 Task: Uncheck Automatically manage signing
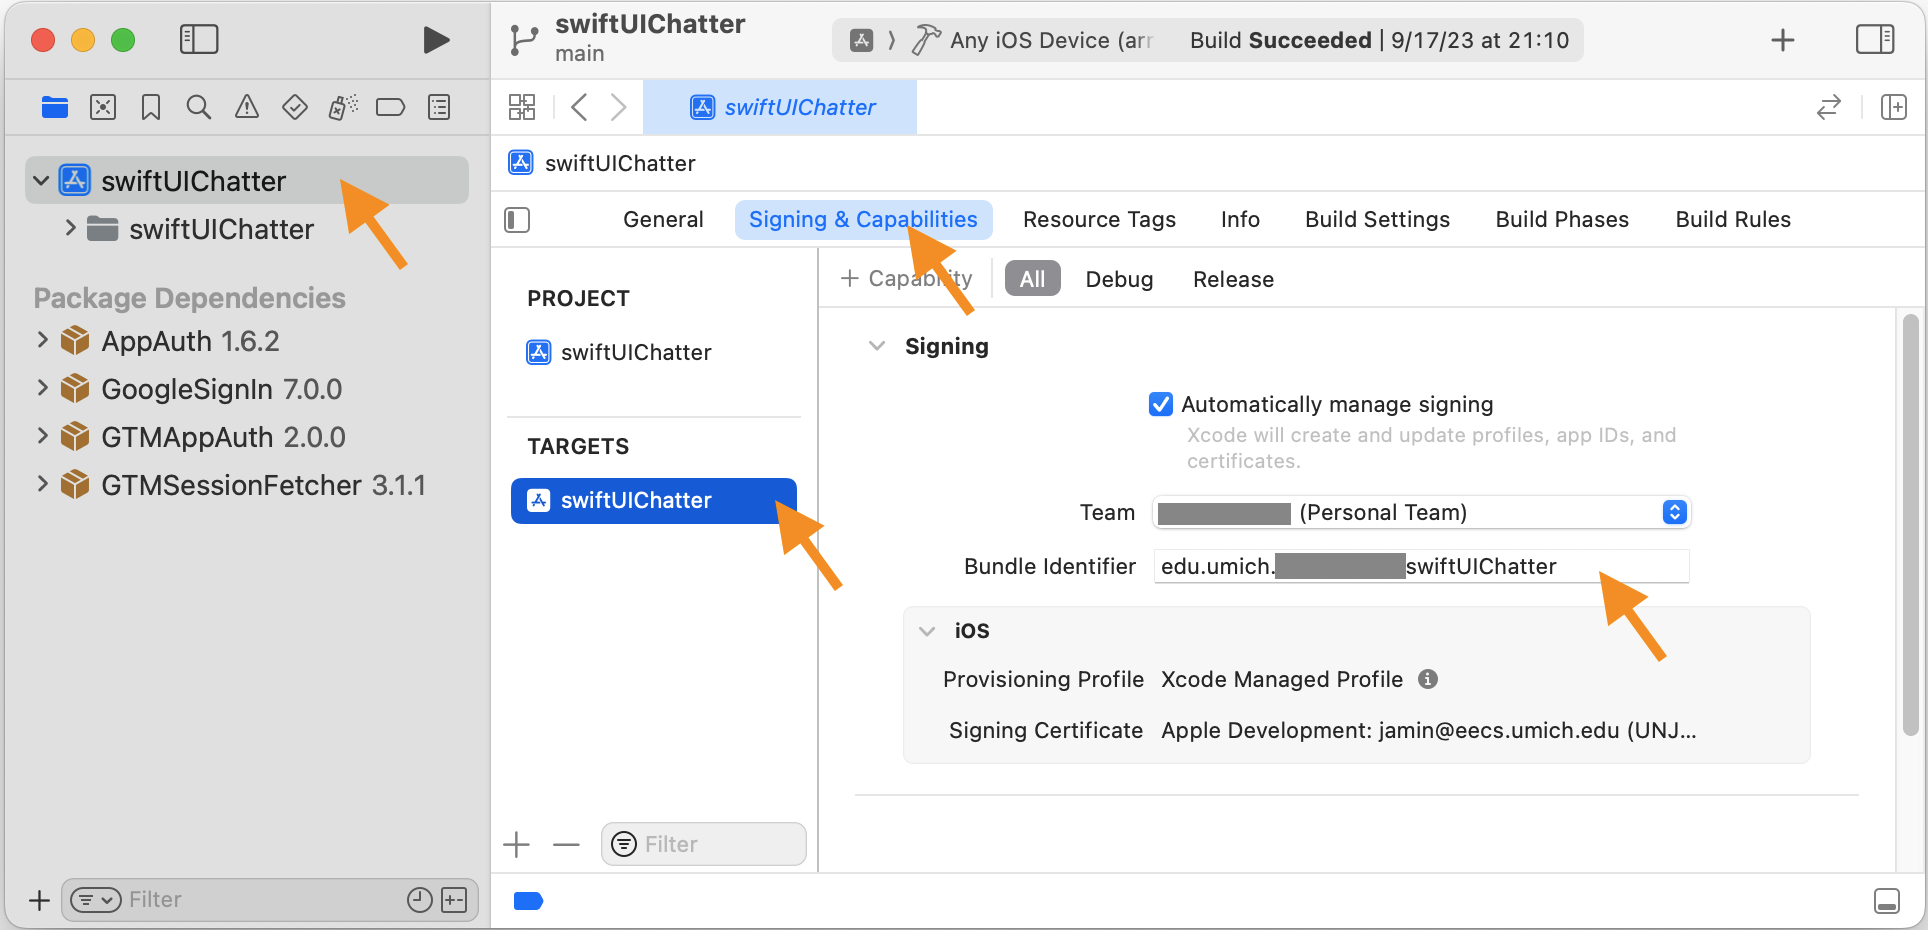(x=1161, y=404)
